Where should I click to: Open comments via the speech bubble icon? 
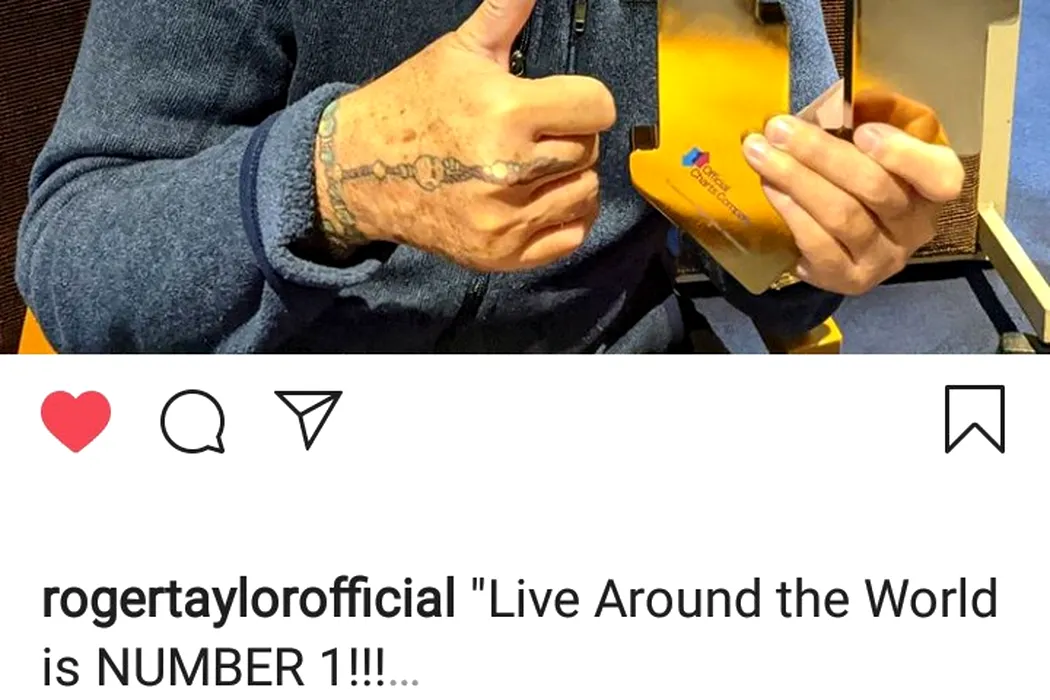pyautogui.click(x=193, y=421)
